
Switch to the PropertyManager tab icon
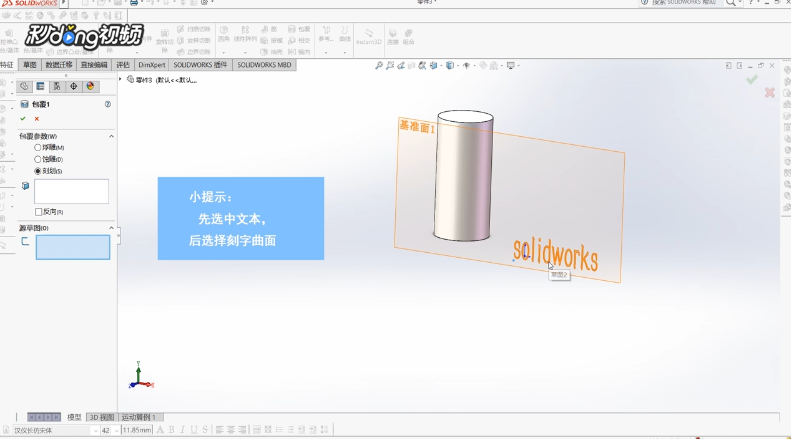pyautogui.click(x=40, y=86)
